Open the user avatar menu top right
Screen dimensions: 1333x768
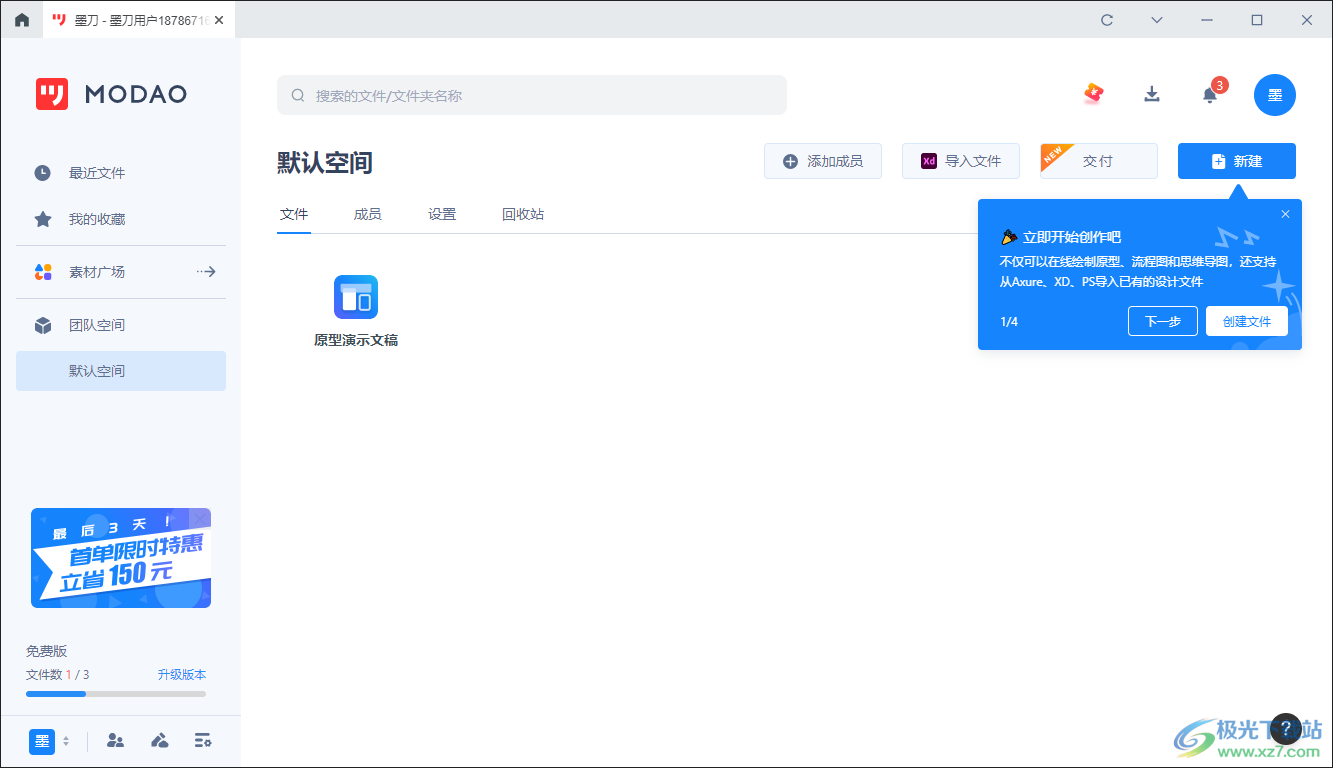[x=1274, y=94]
